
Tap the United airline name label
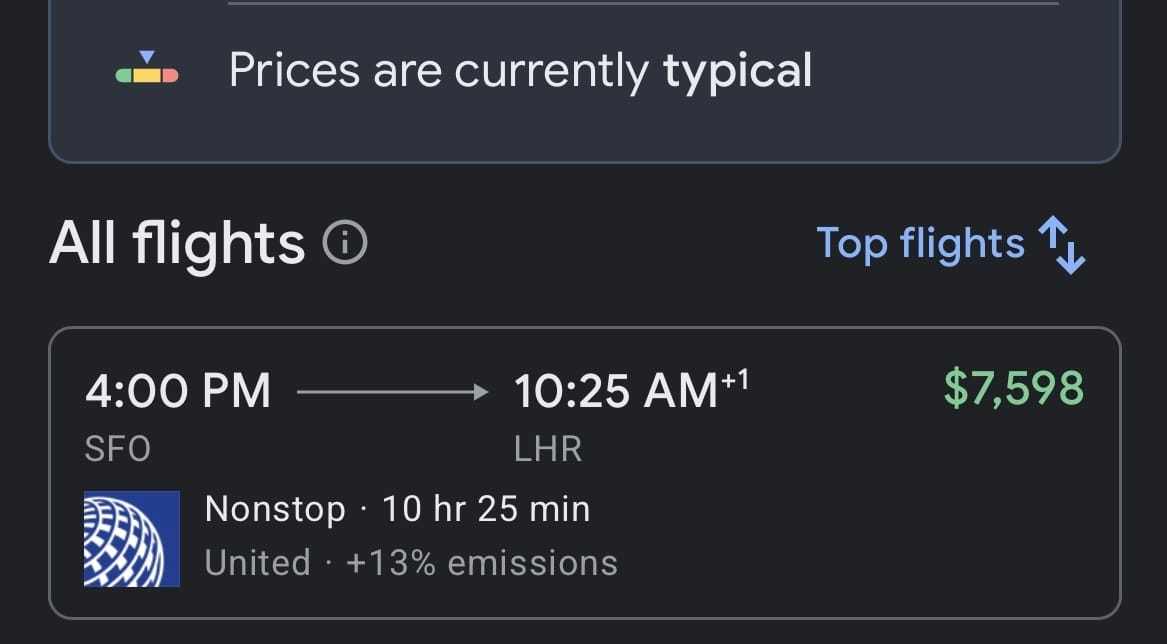(258, 563)
